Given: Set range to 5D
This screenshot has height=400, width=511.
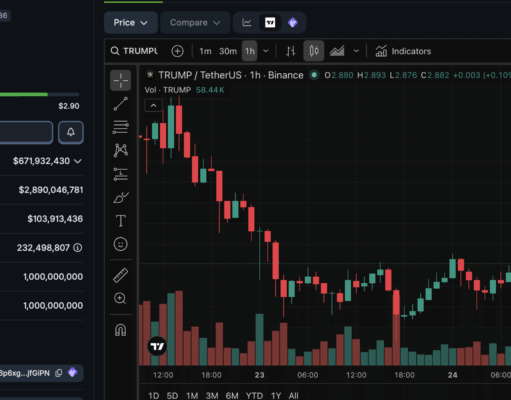Looking at the screenshot, I should point(172,396).
